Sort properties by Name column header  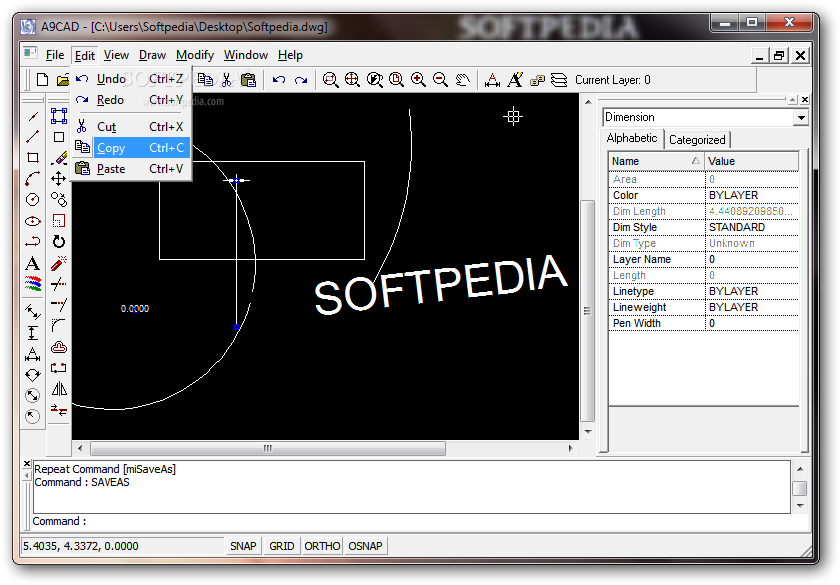(656, 161)
